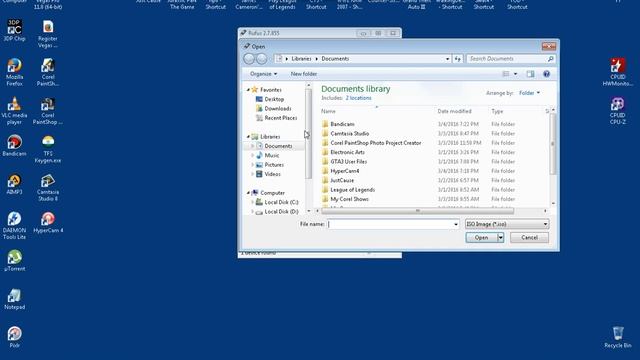This screenshot has height=360, width=640.
Task: Select the DAEMON Tools Lite desktop icon
Action: pos(14,225)
